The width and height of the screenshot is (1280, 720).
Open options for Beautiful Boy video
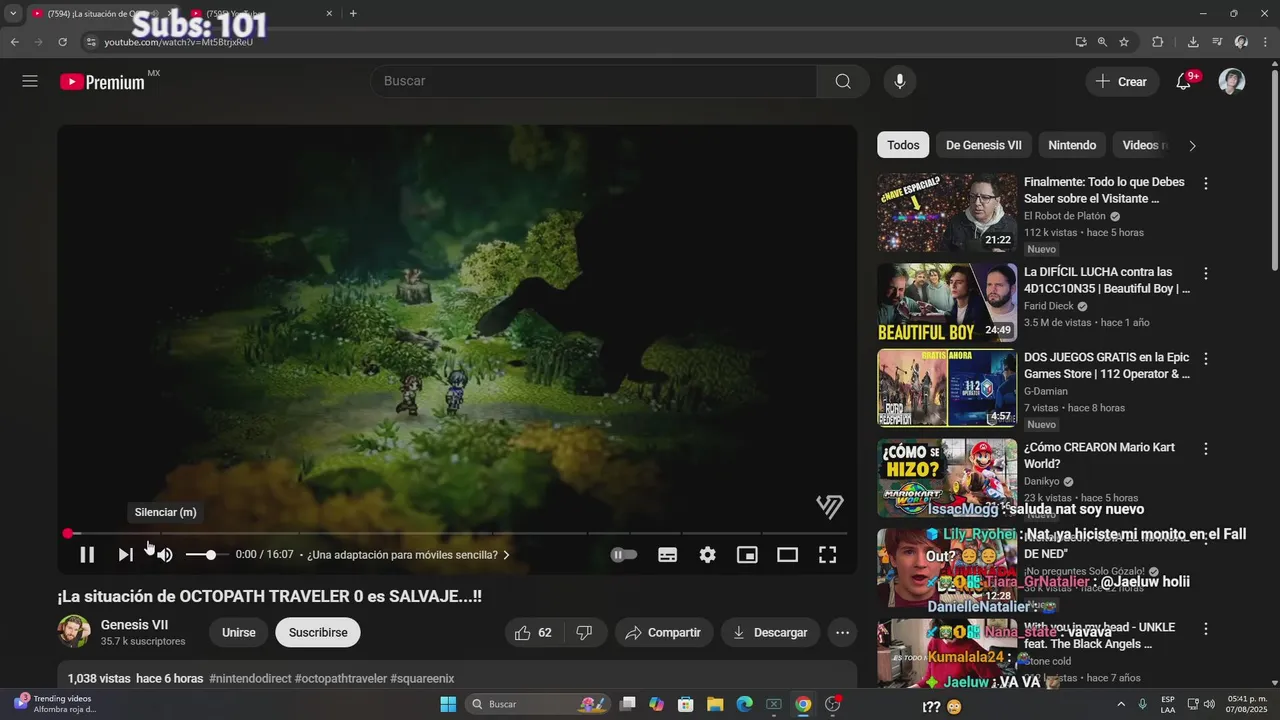[1206, 273]
